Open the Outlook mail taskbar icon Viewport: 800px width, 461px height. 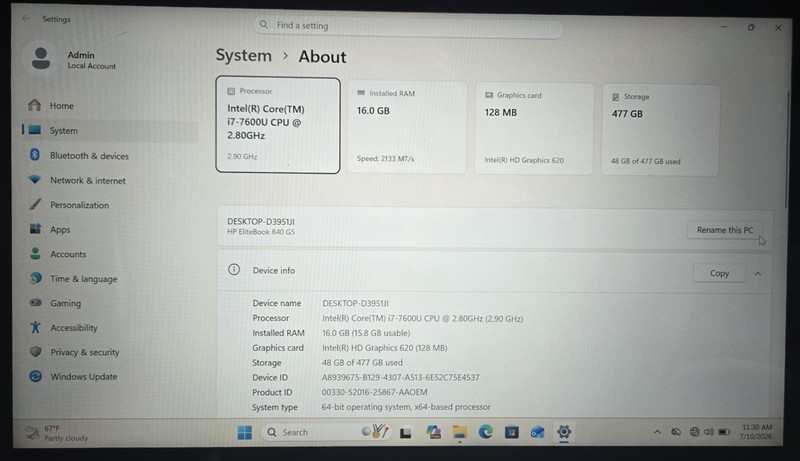[x=537, y=432]
